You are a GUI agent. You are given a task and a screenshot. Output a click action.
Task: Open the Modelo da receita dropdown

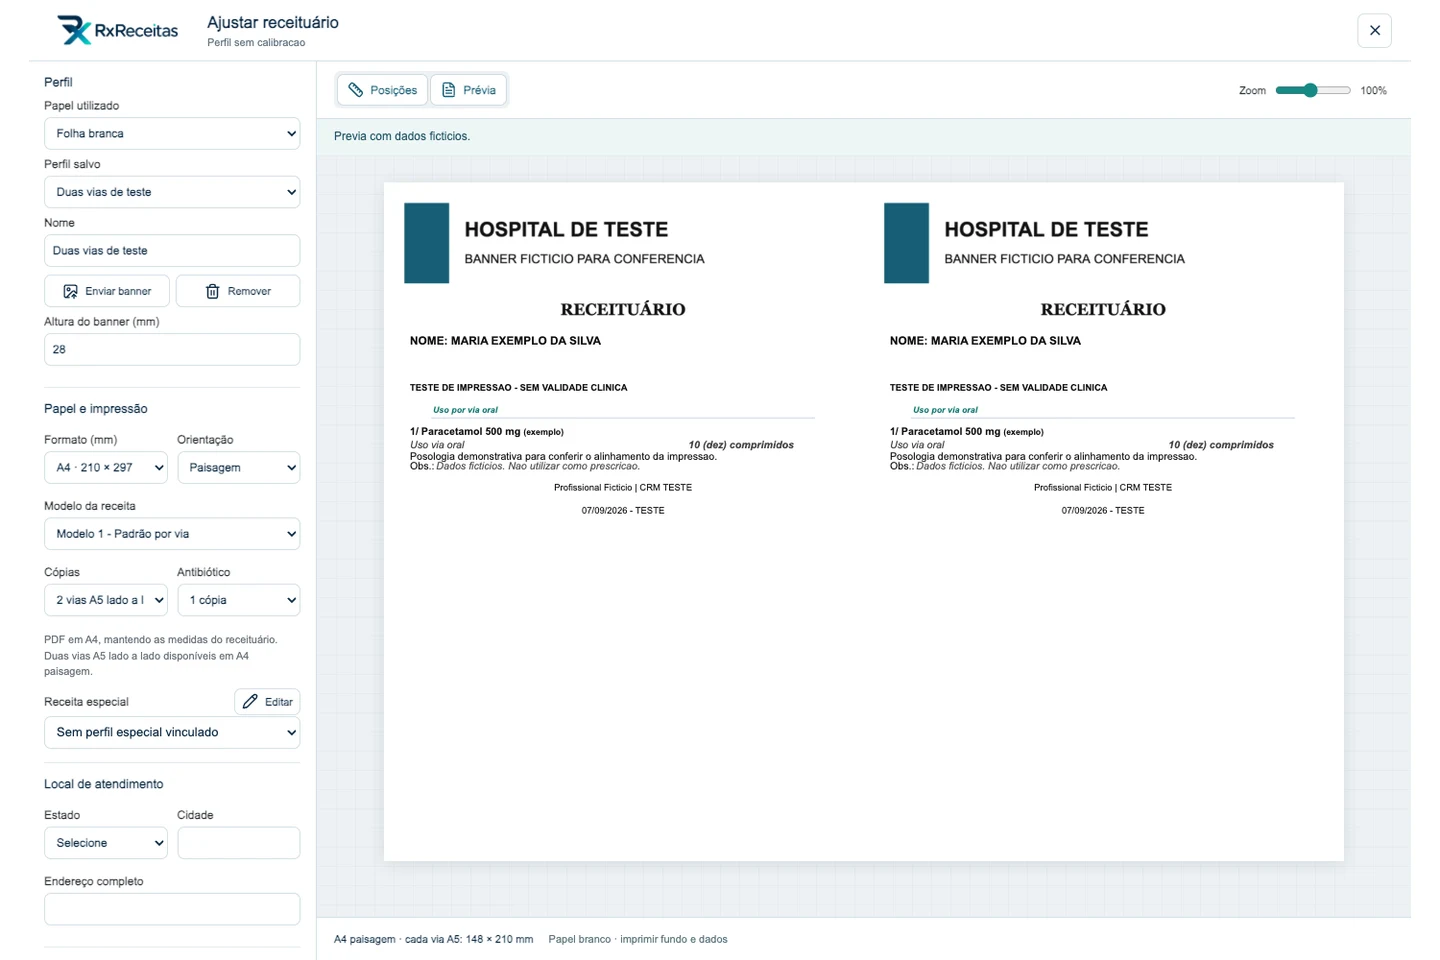tap(172, 534)
